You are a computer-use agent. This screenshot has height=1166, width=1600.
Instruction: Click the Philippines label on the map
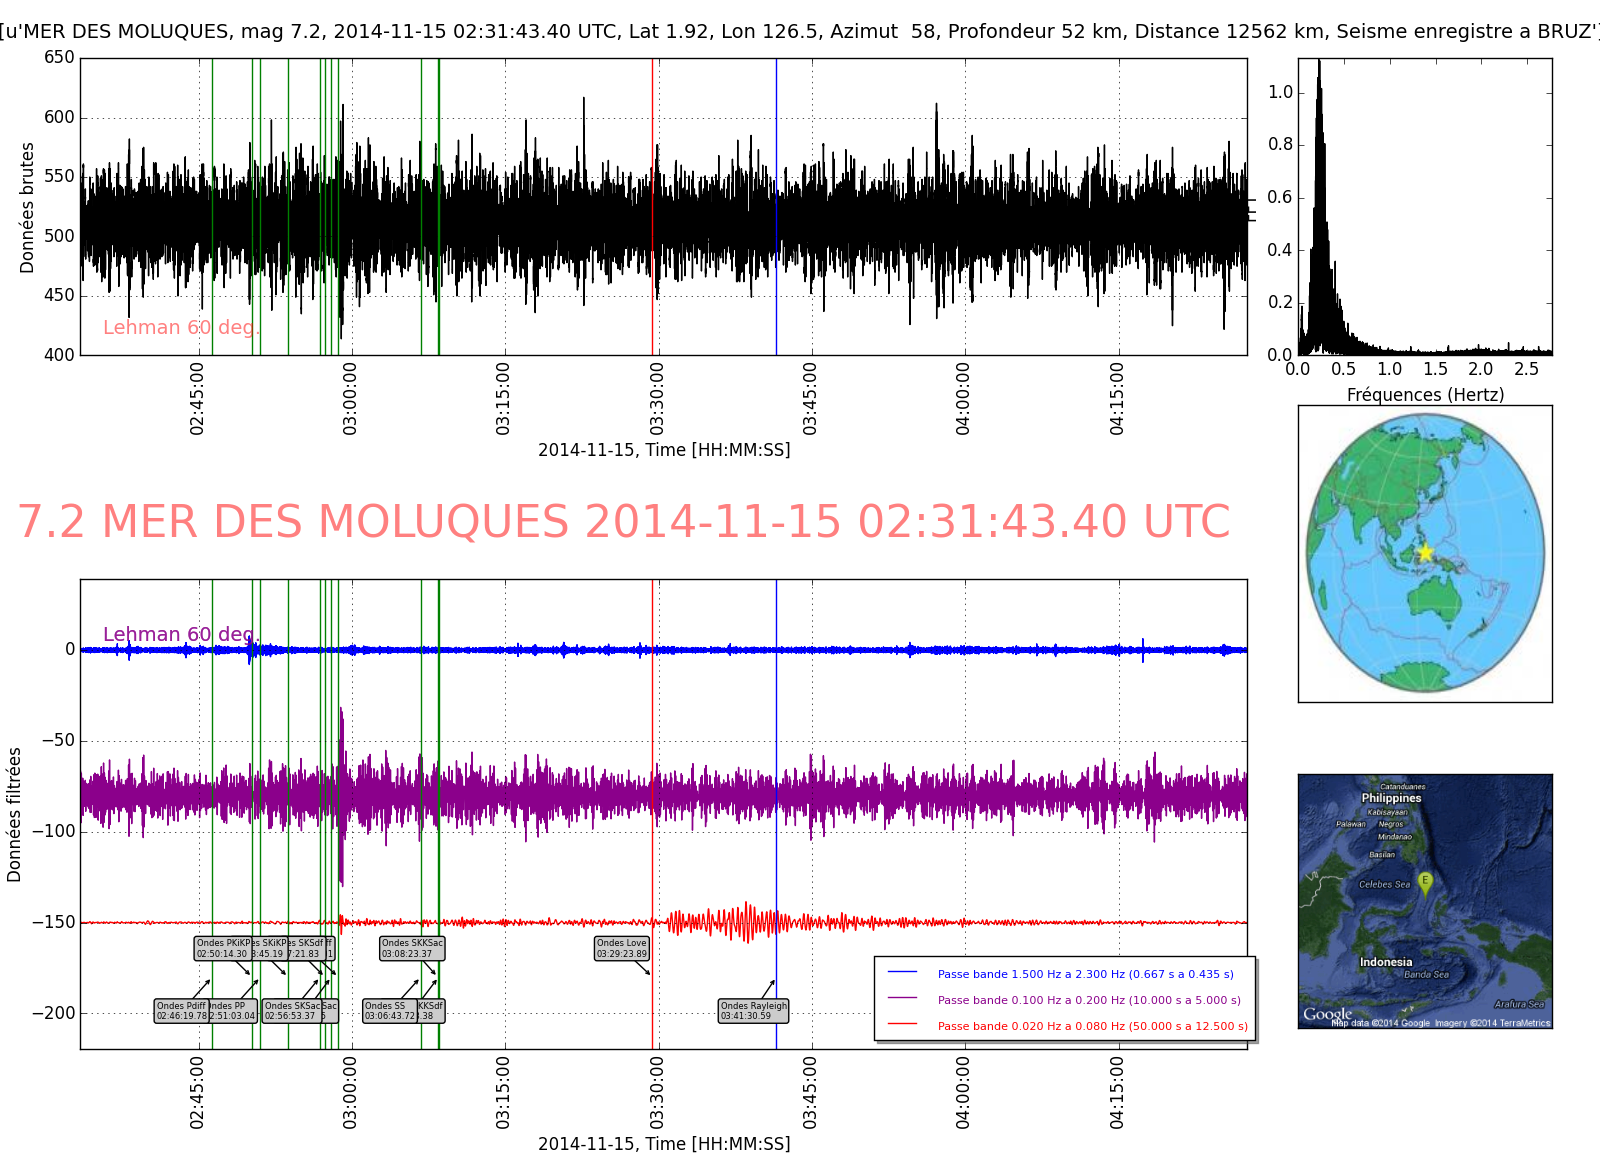(1391, 798)
